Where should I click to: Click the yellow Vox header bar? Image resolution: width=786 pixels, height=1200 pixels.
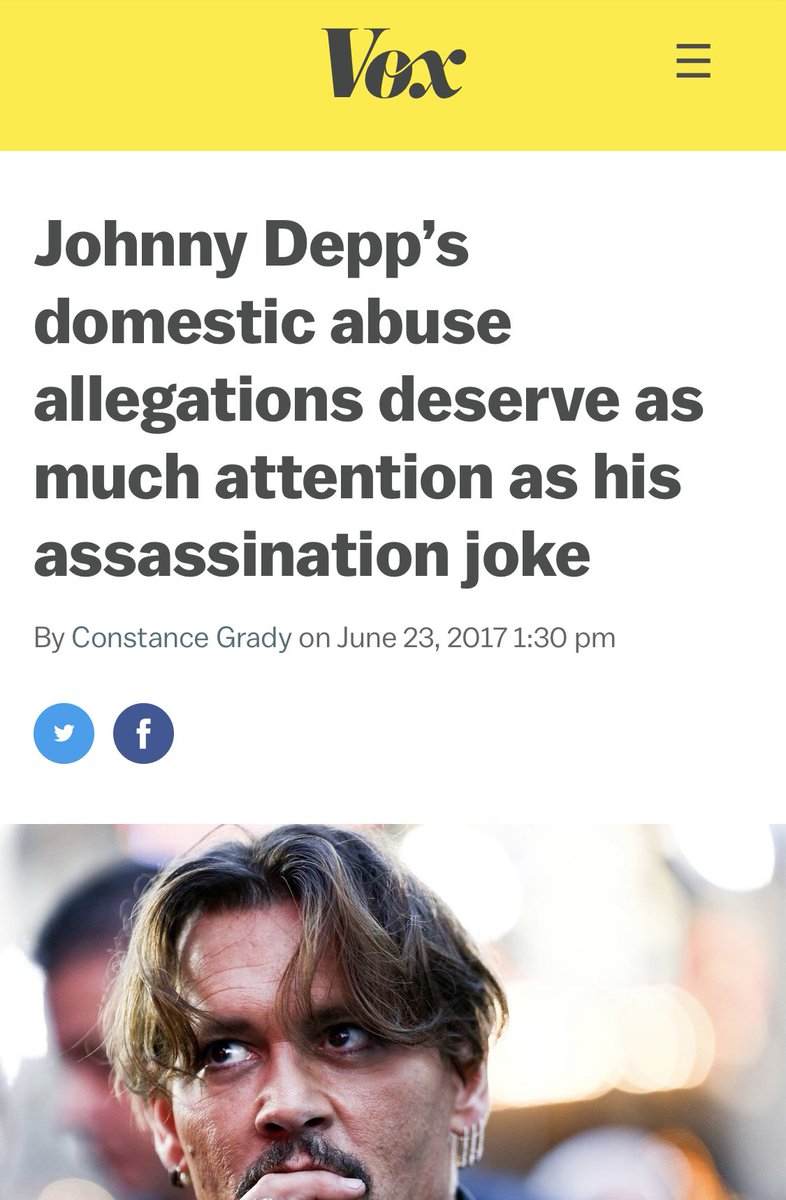click(393, 75)
